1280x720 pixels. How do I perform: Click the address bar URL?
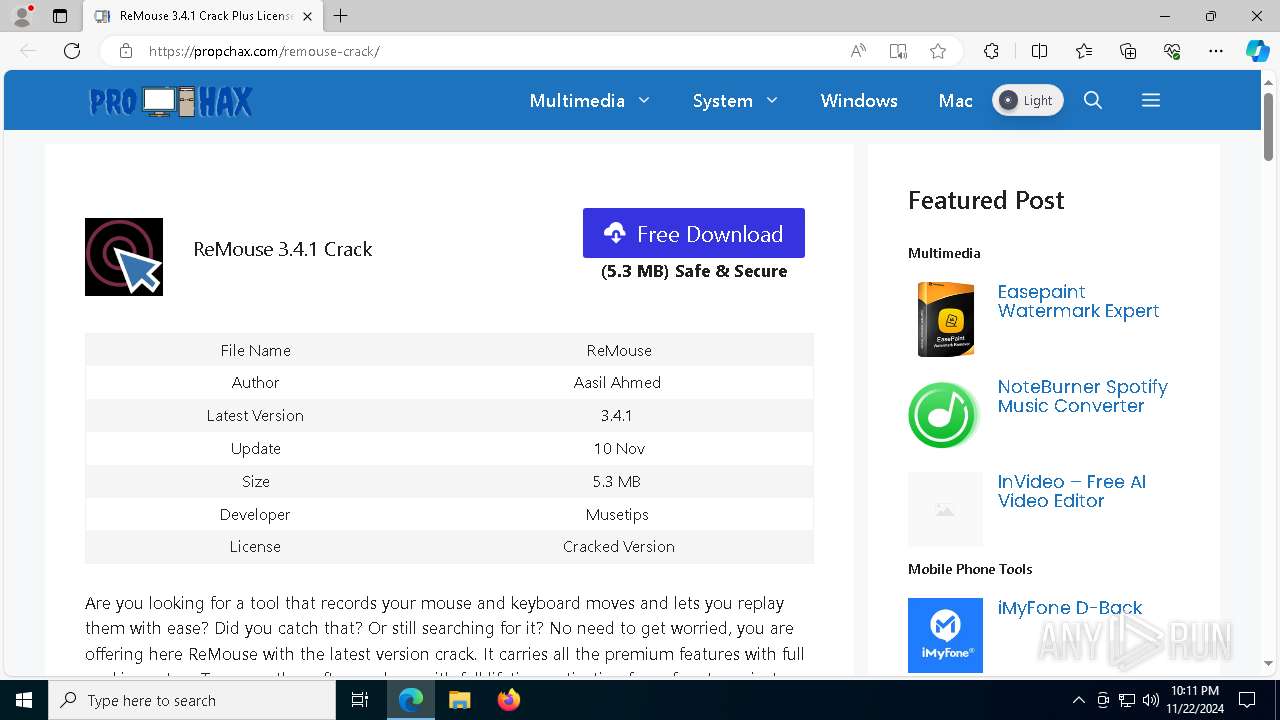(264, 51)
